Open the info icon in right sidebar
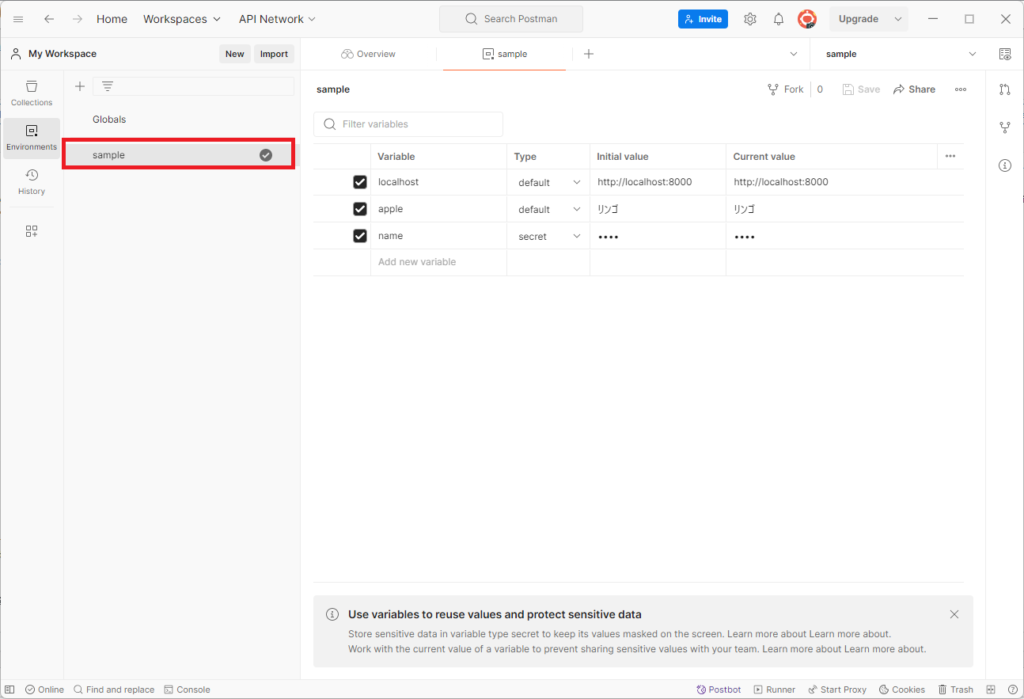This screenshot has width=1024, height=699. click(x=1005, y=165)
